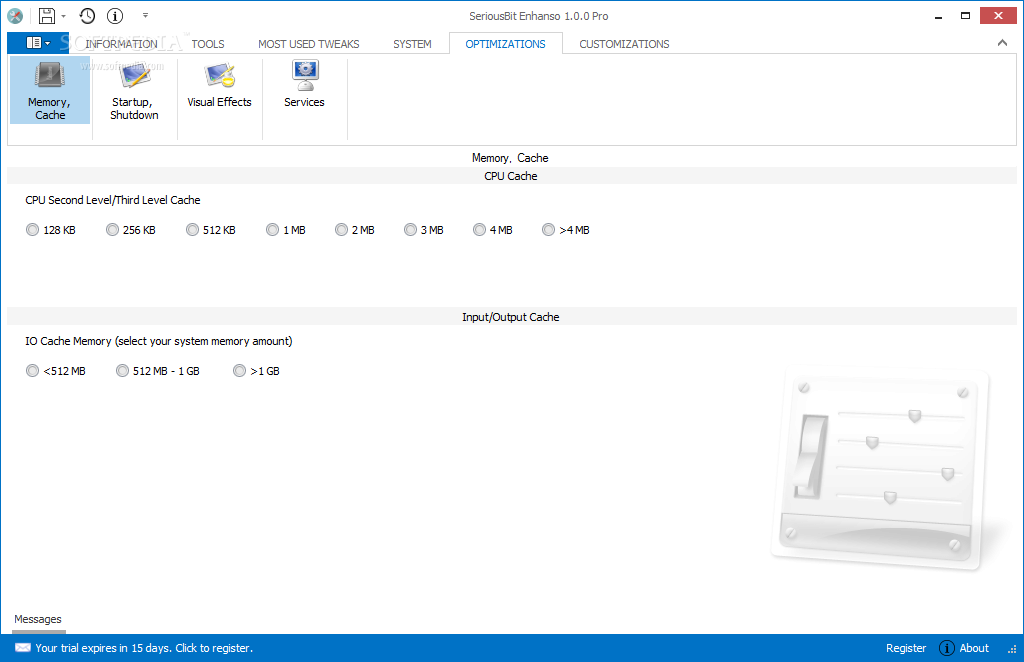Select 256 KB CPU cache option
This screenshot has height=662, width=1024.
tap(131, 230)
